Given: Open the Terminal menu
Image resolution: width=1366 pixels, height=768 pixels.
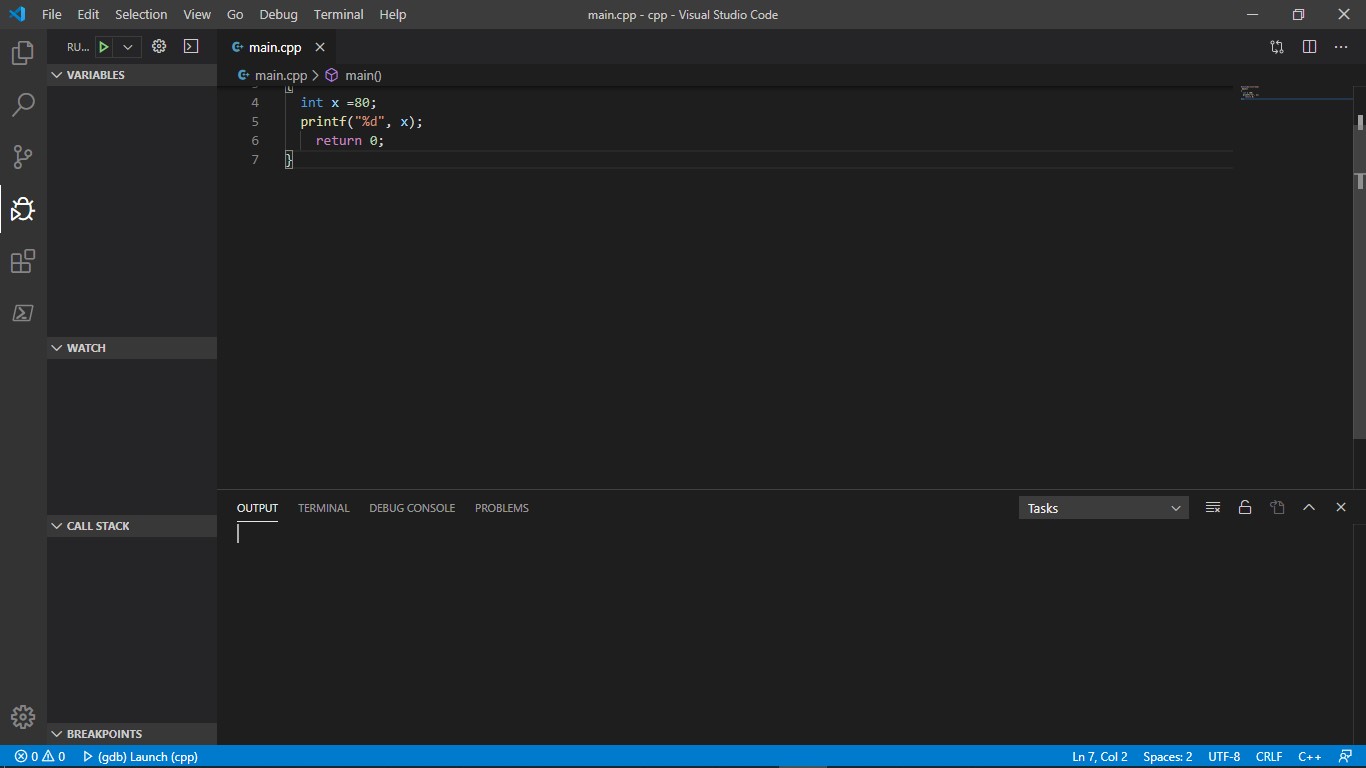Looking at the screenshot, I should click(x=338, y=15).
